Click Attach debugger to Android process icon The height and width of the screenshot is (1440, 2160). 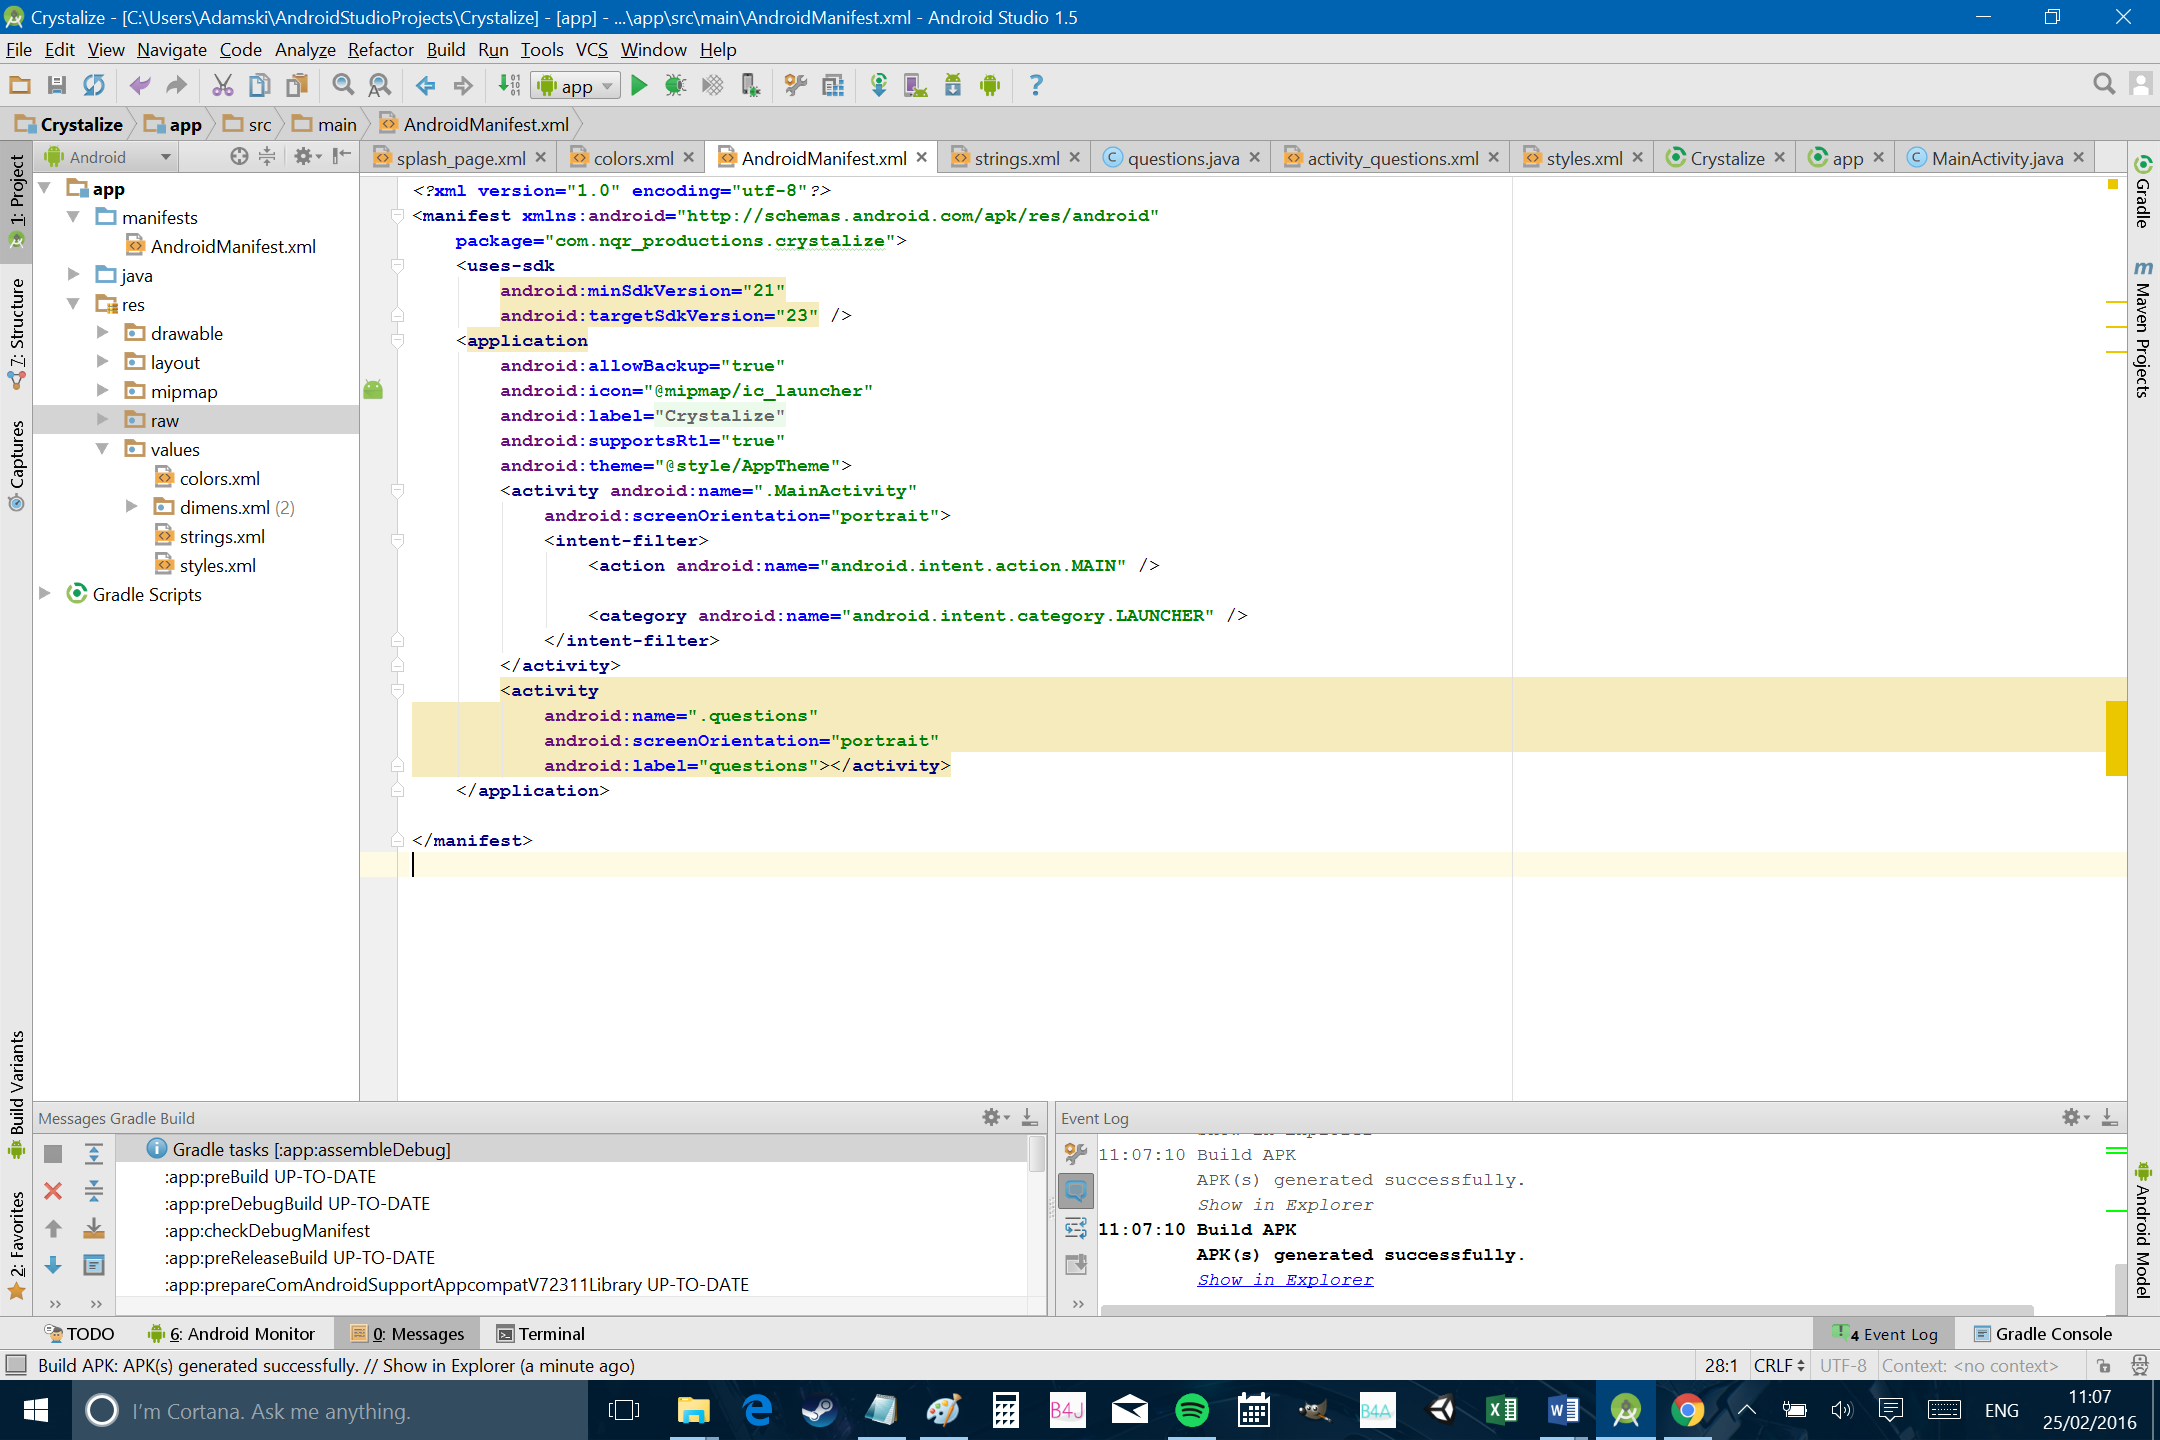[749, 86]
